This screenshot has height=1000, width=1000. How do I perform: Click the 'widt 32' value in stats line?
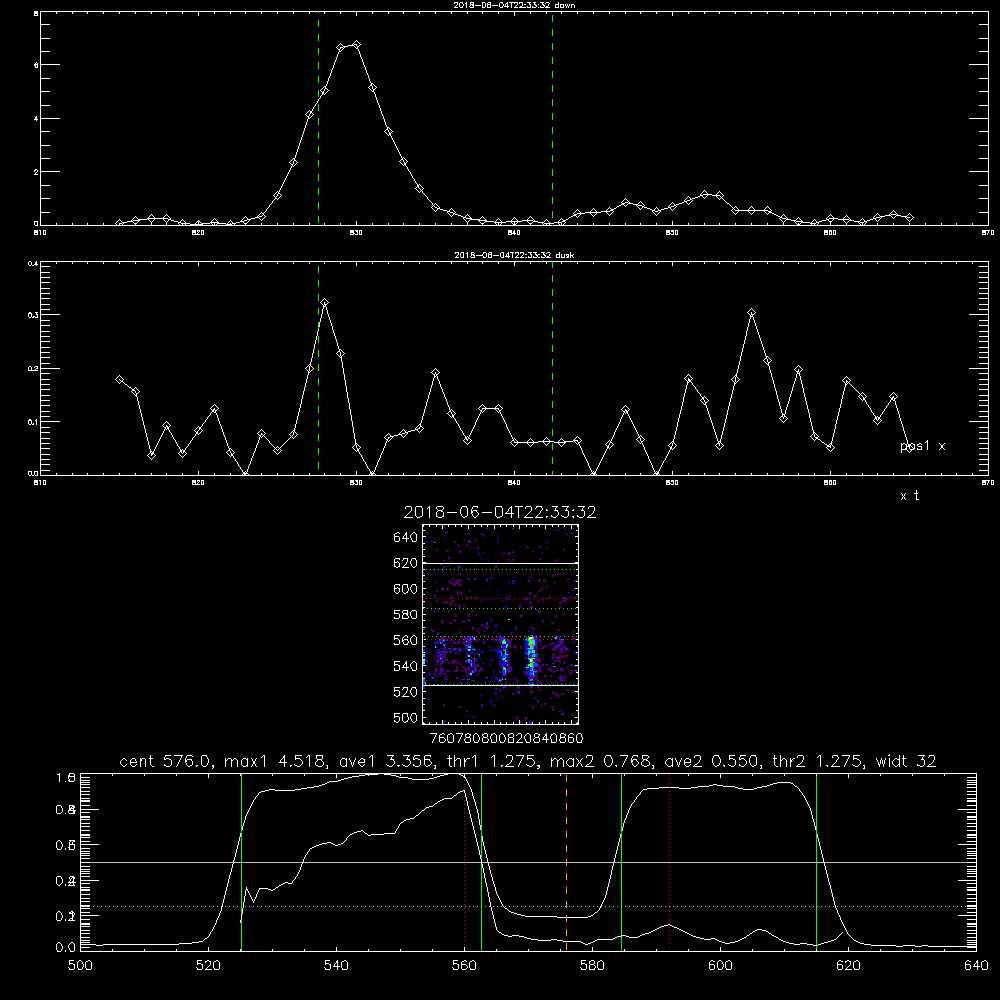(906, 761)
